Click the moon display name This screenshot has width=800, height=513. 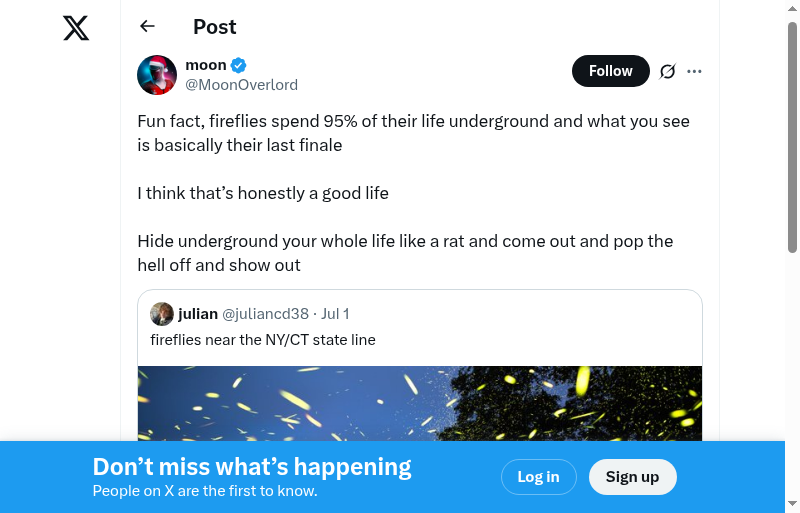point(206,65)
